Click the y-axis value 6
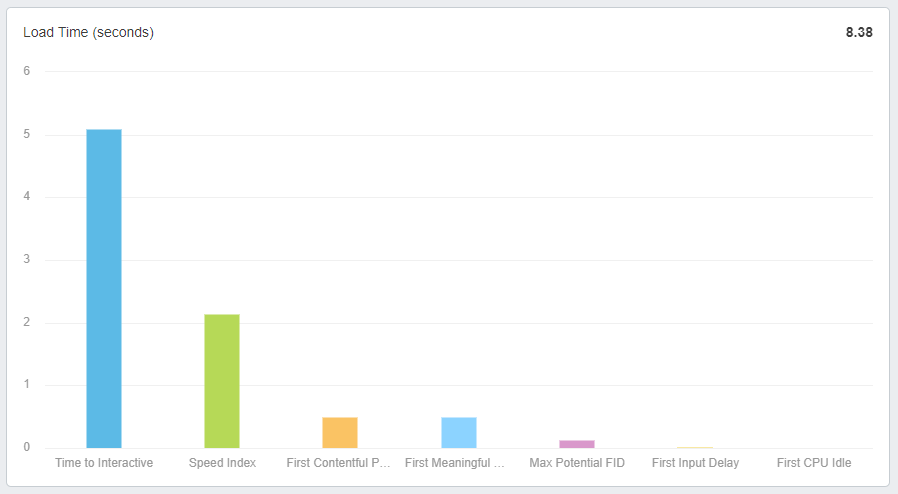Screen dimensions: 898x494 pos(27,71)
